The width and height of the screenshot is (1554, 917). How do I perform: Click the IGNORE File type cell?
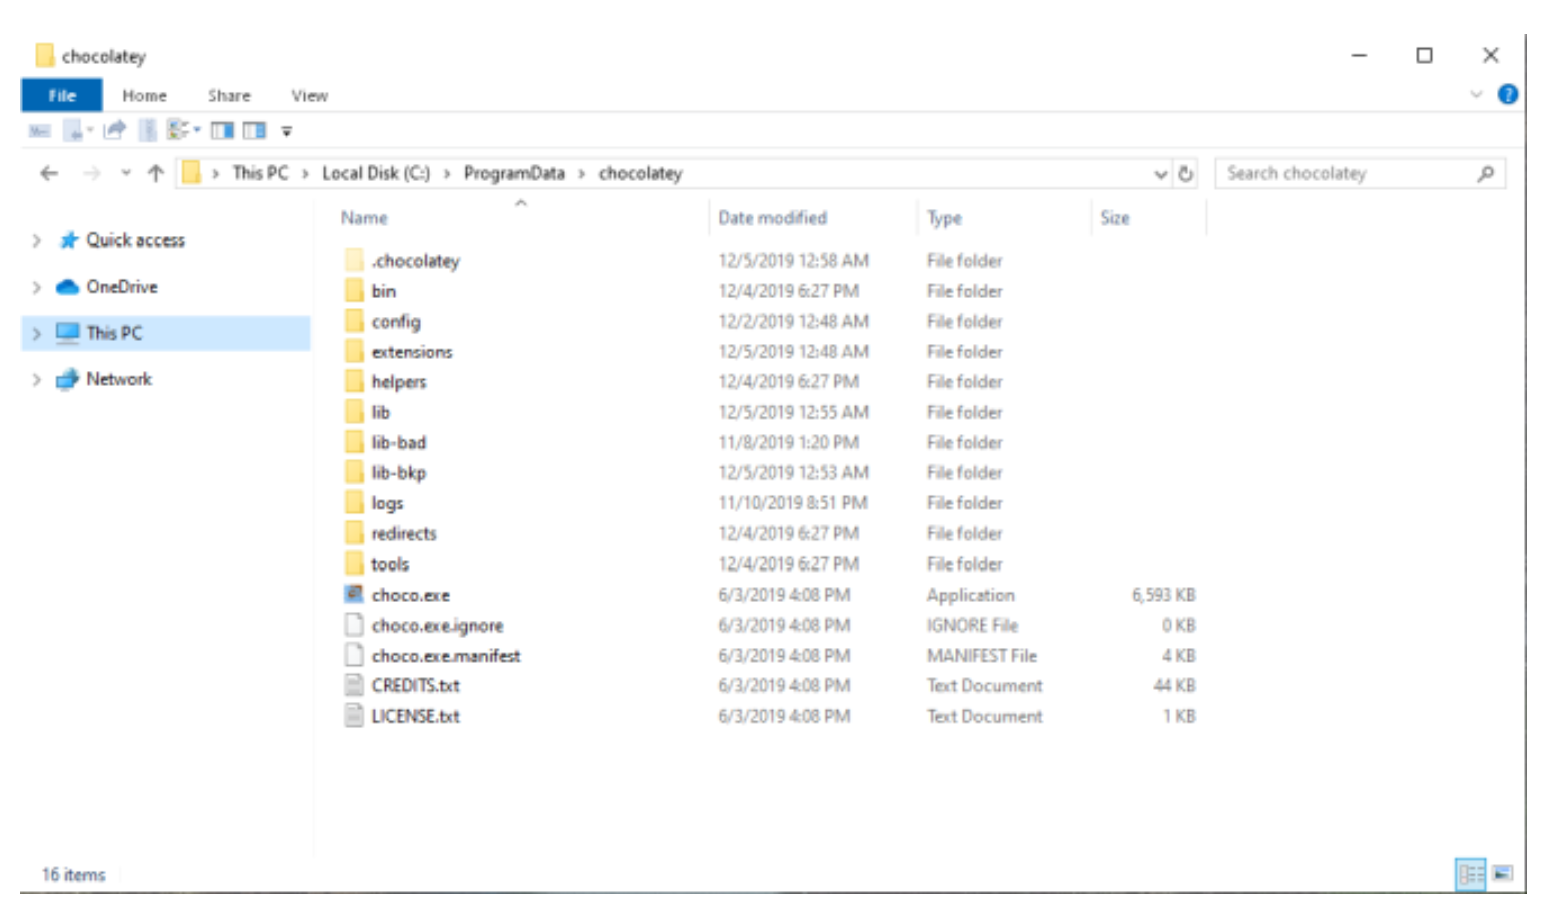pyautogui.click(x=972, y=626)
